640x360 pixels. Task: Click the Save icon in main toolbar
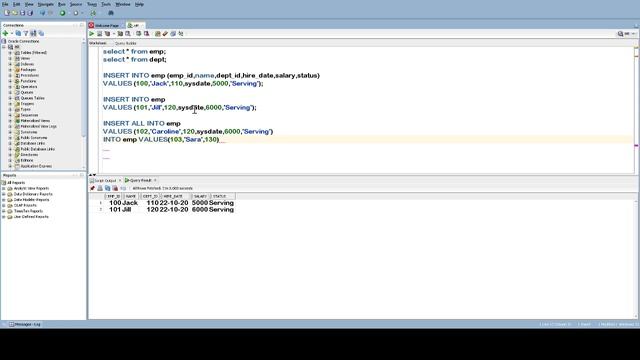(x=22, y=13)
